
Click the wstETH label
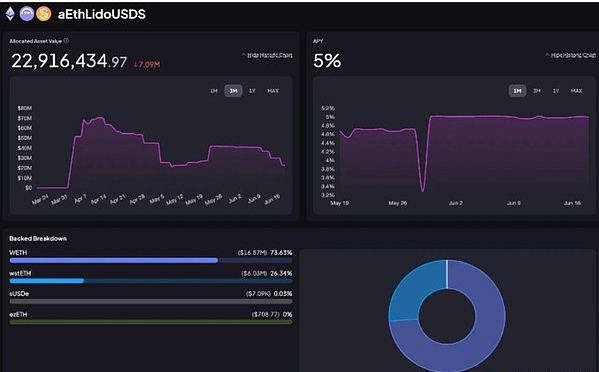coord(20,273)
